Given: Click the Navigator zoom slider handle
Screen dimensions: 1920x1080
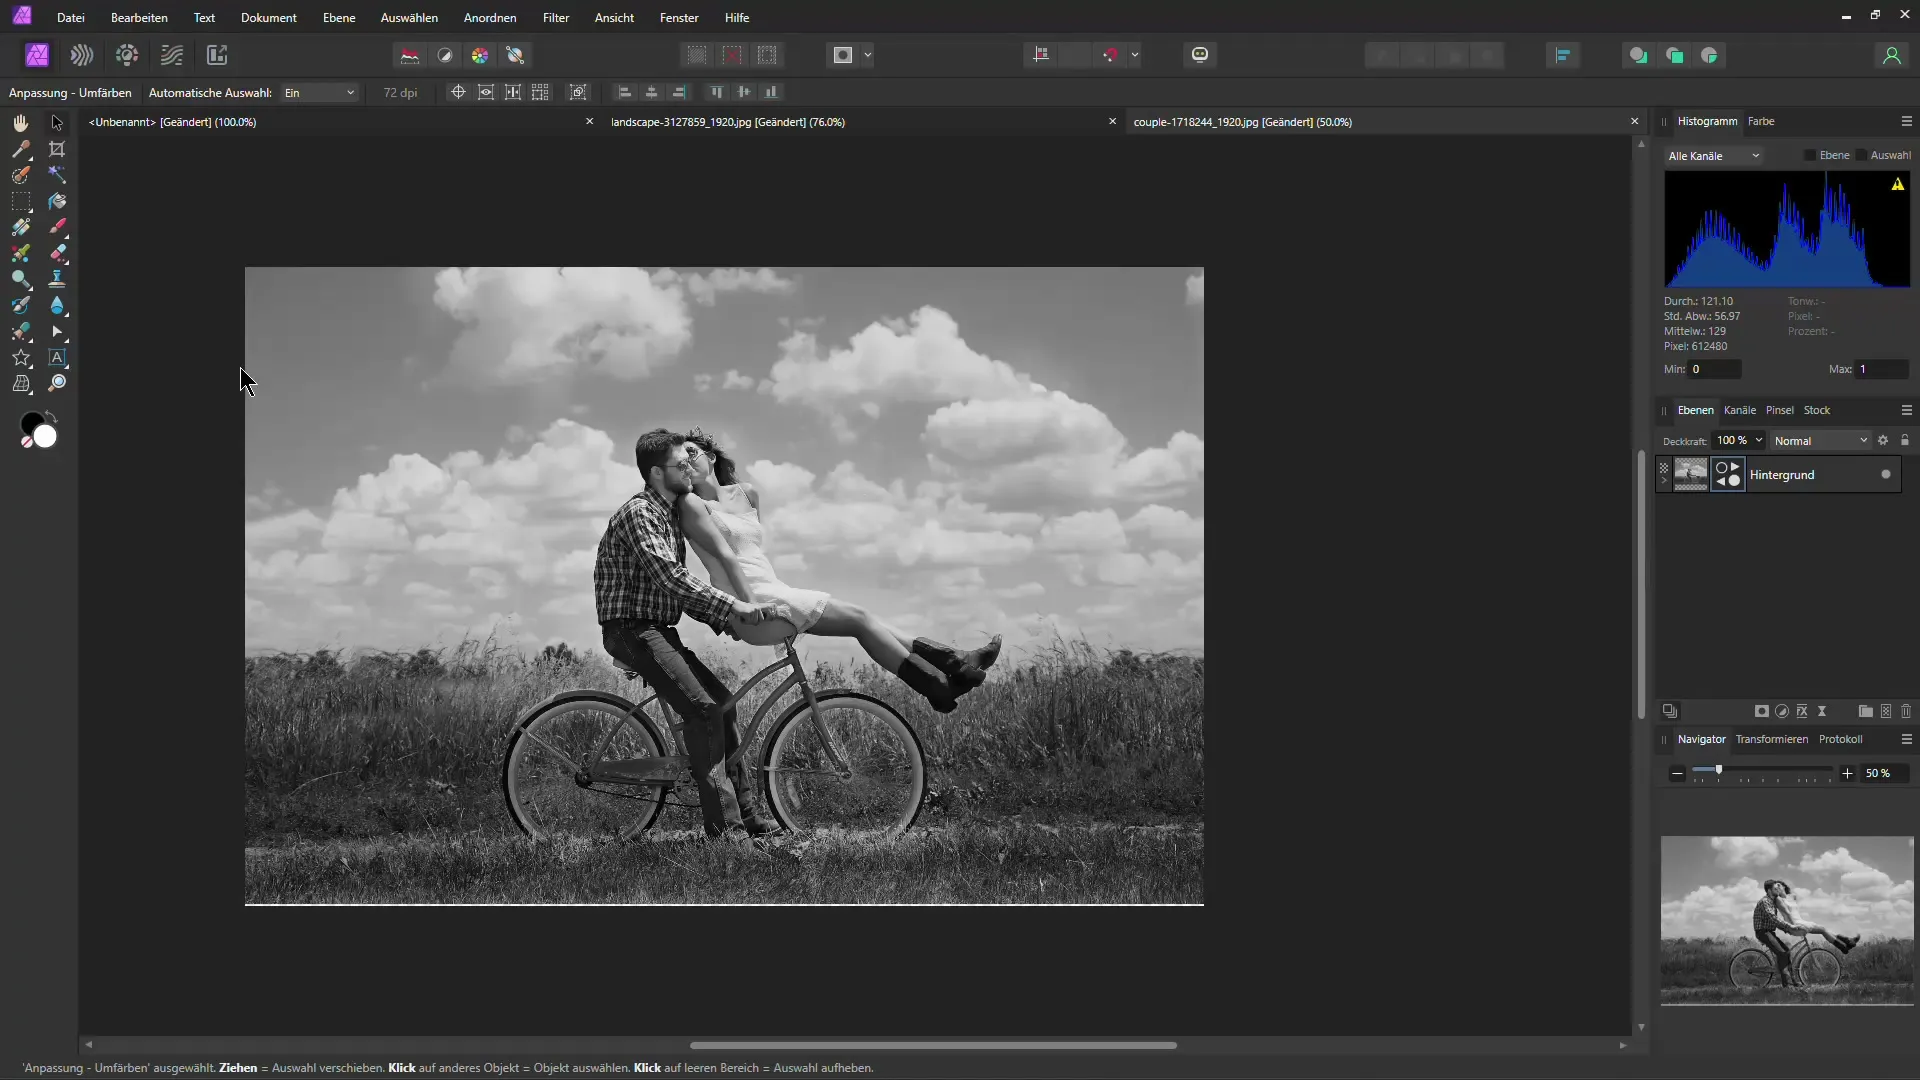Looking at the screenshot, I should click(1719, 770).
